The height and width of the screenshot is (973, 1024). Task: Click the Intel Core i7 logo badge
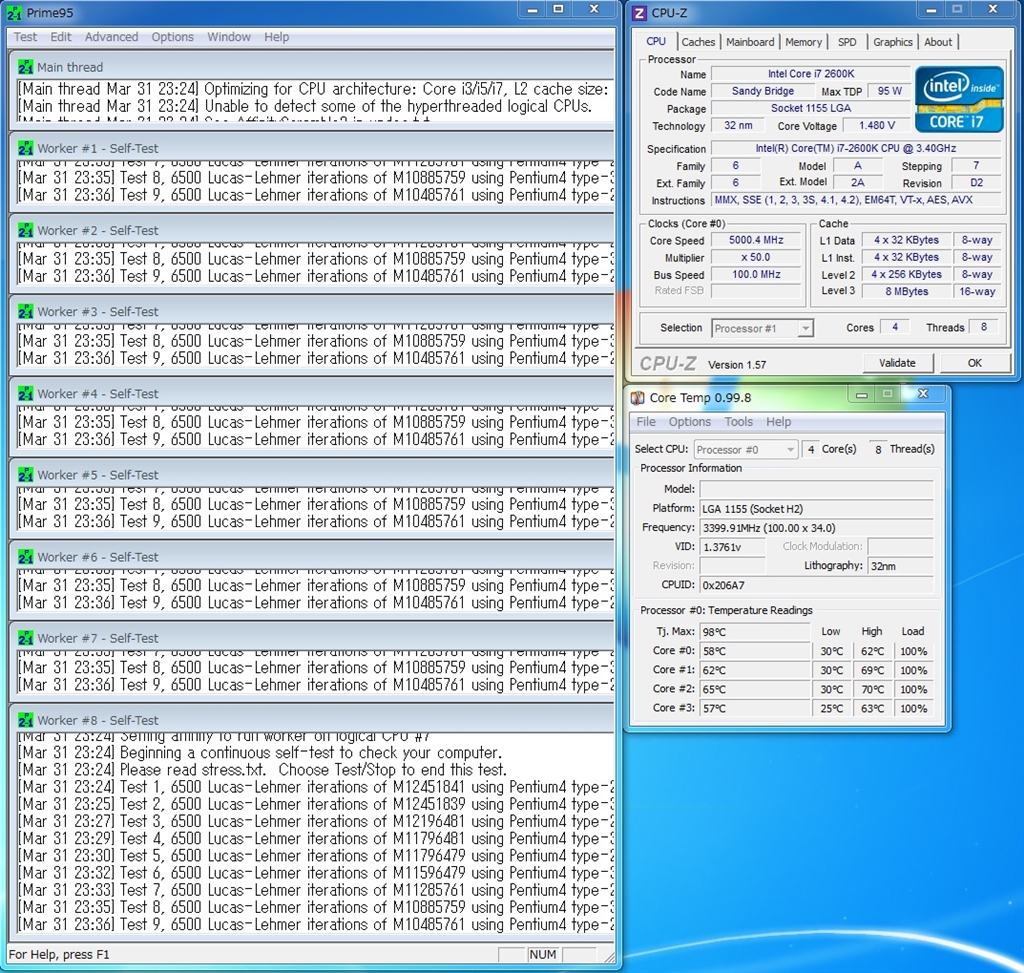[x=959, y=99]
